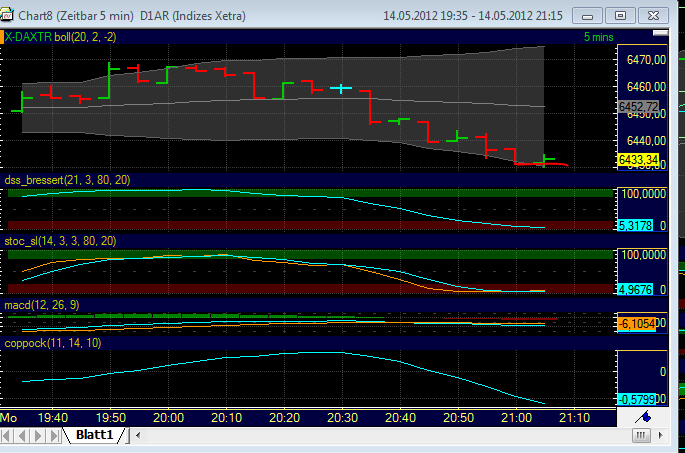This screenshot has height=453, width=685.
Task: Click the green '5 mins' timeframe label
Action: 599,38
